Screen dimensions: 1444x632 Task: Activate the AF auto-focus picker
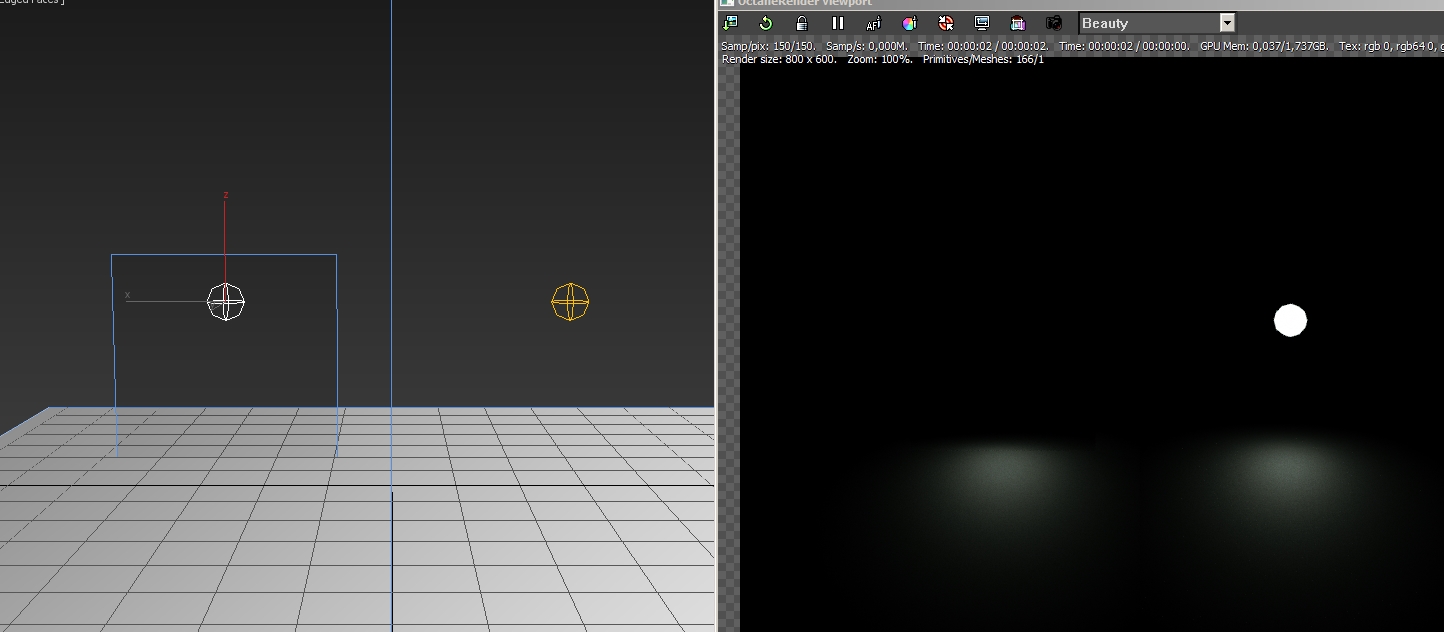tap(874, 23)
